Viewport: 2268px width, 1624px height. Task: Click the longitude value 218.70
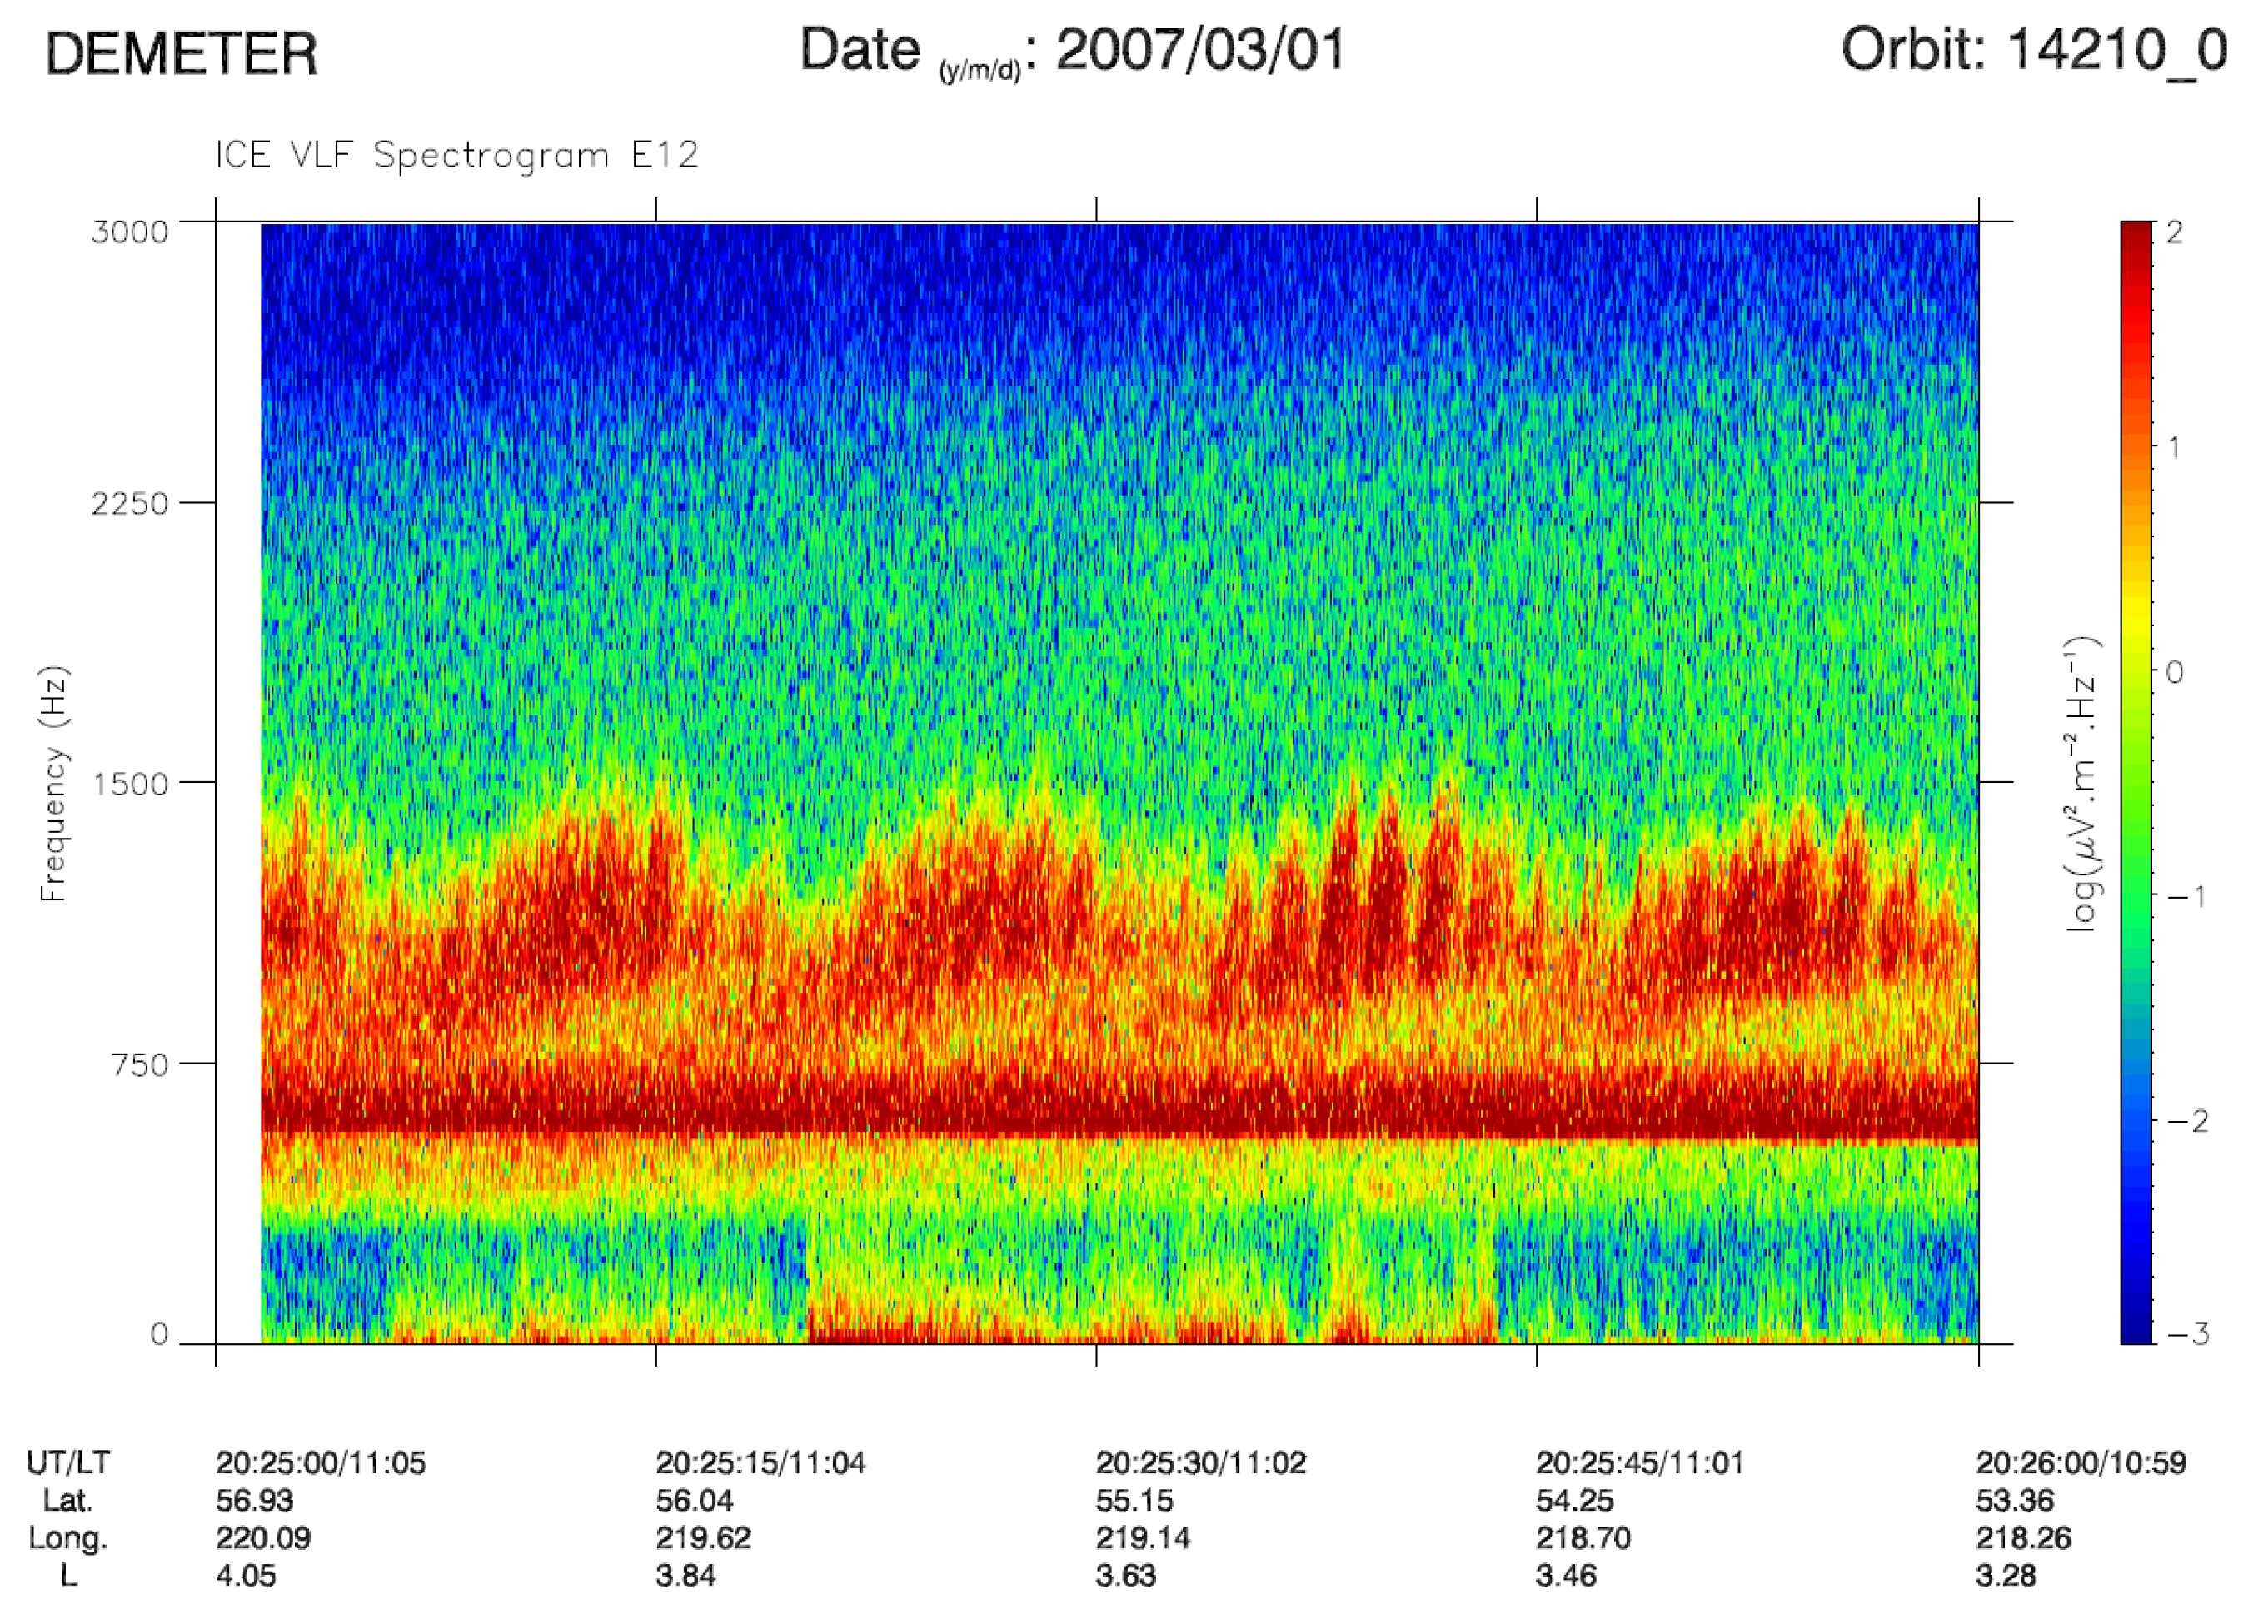1583,1537
